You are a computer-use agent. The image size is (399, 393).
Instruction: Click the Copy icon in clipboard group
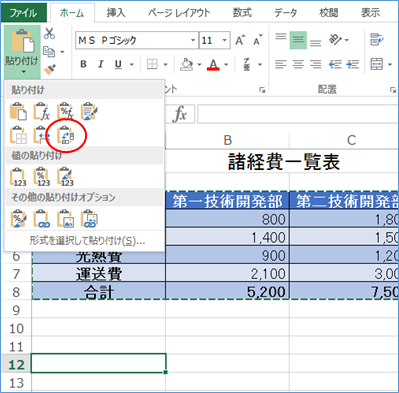coord(49,52)
